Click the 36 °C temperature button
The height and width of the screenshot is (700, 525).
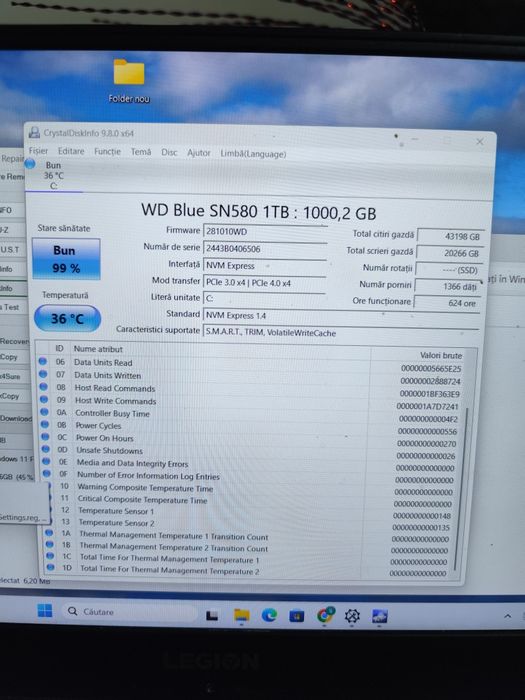[67, 319]
